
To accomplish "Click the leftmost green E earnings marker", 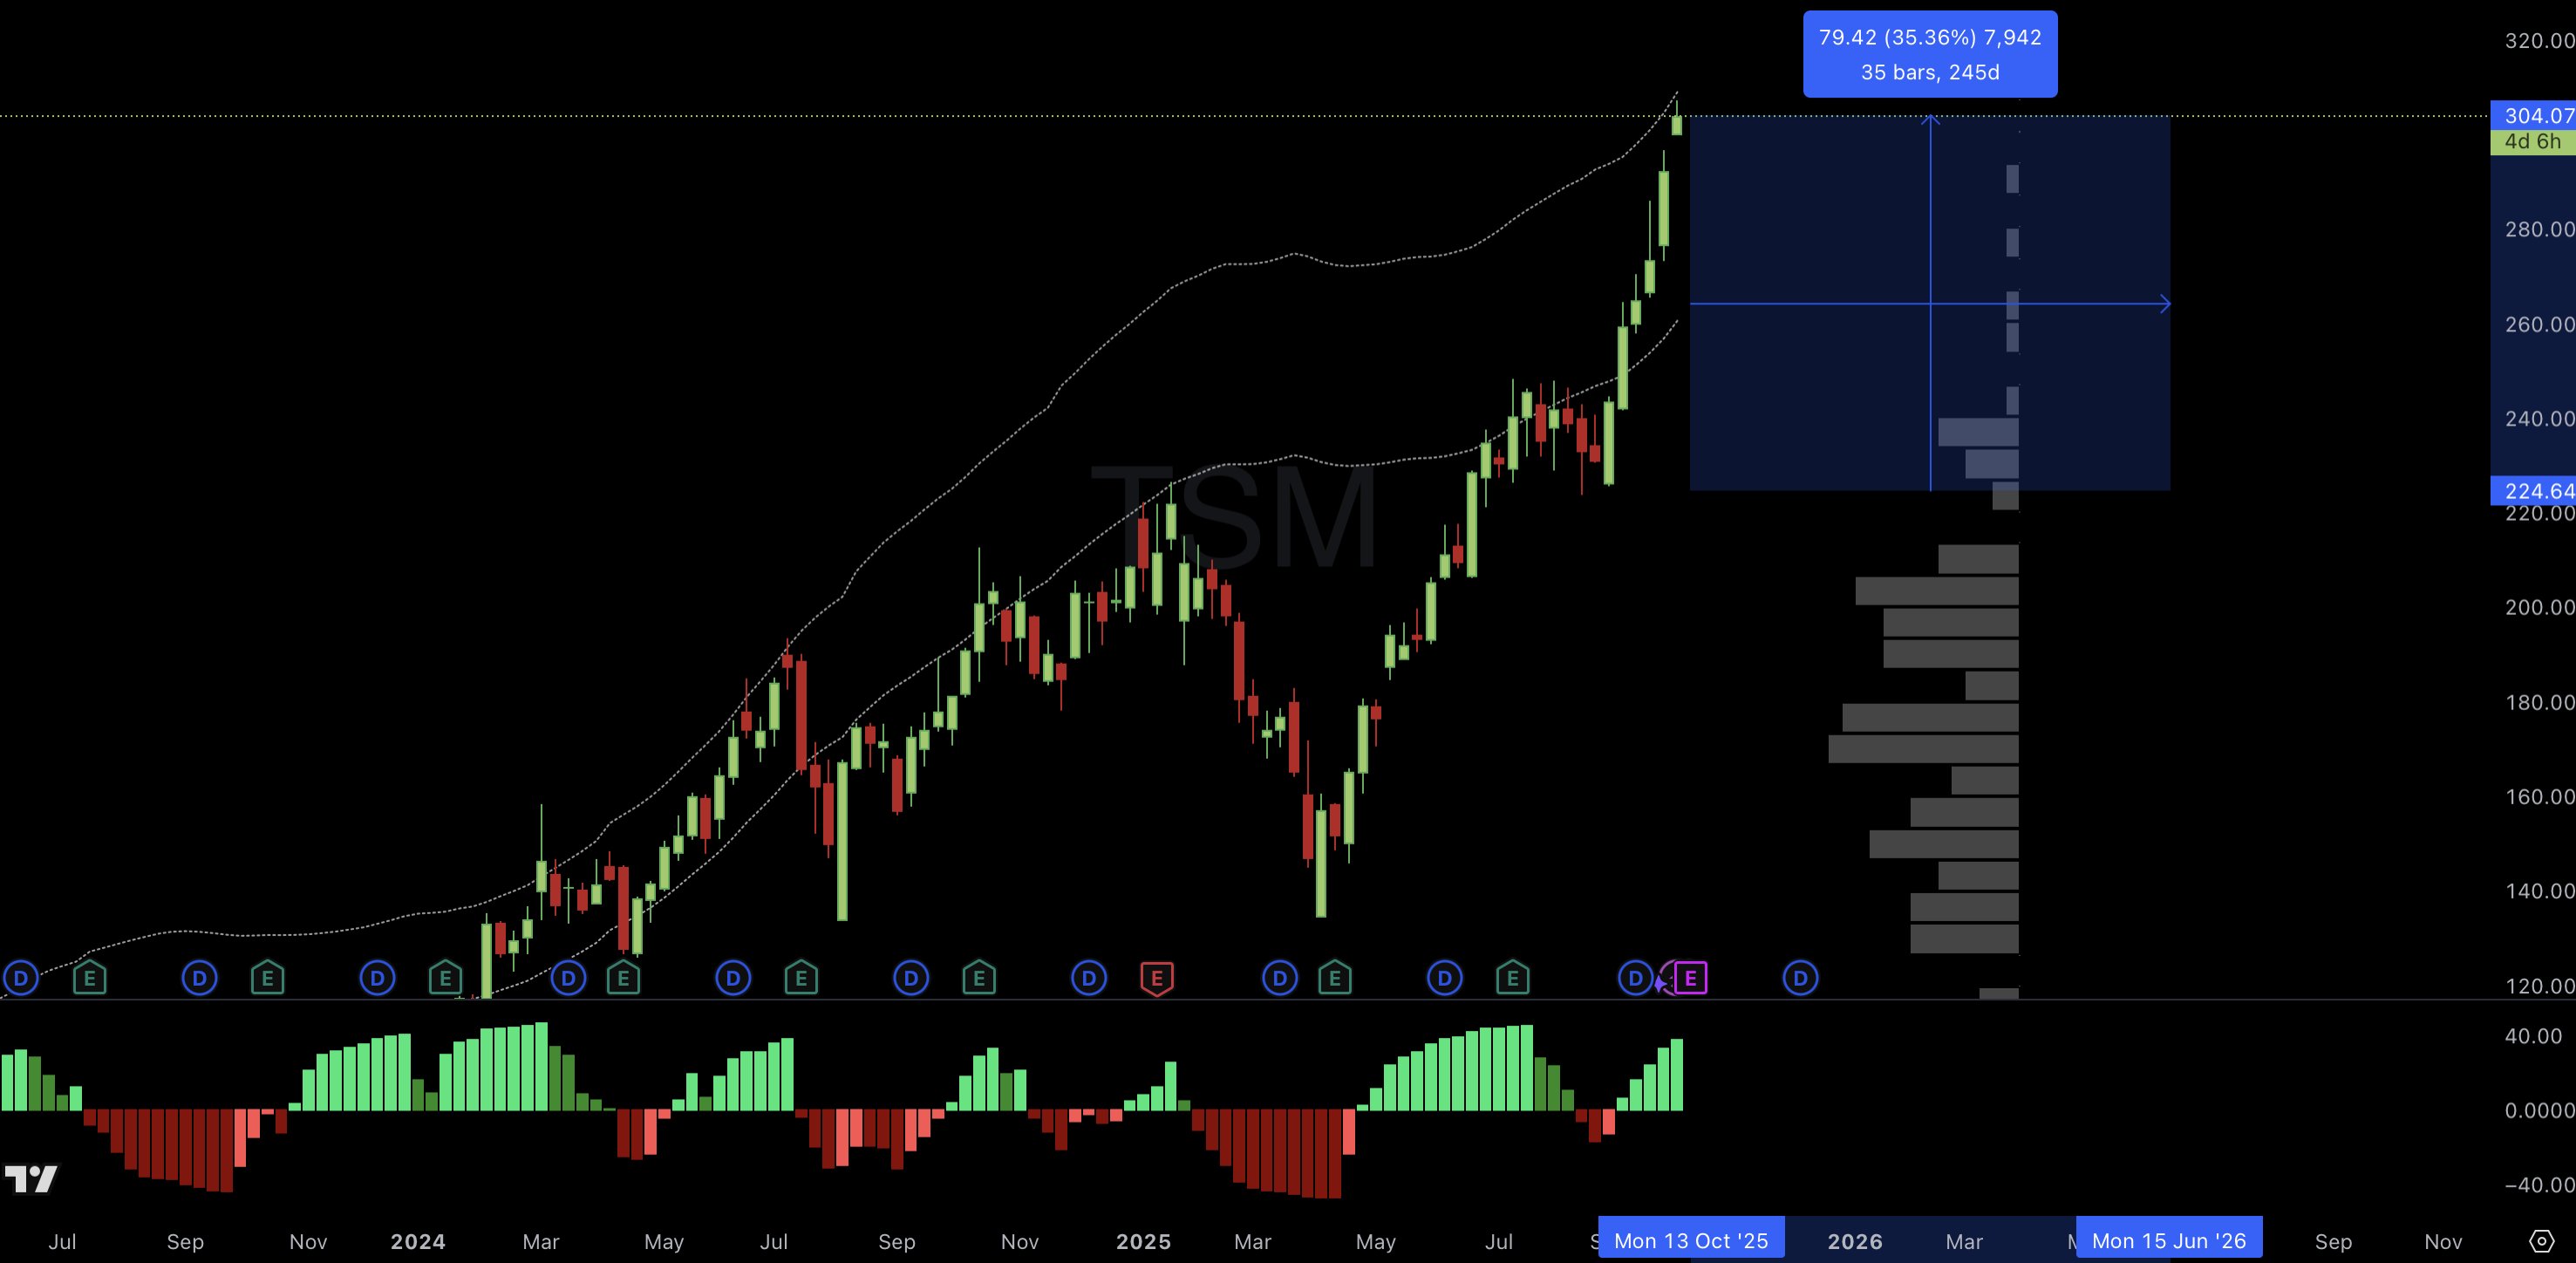I will coord(89,978).
